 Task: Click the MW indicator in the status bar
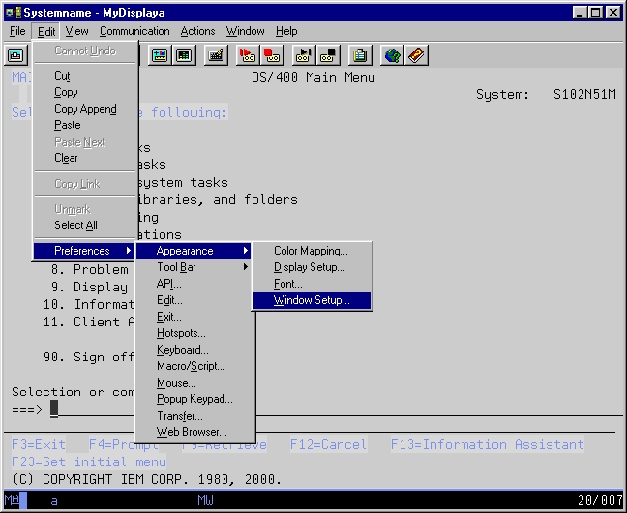pyautogui.click(x=206, y=500)
